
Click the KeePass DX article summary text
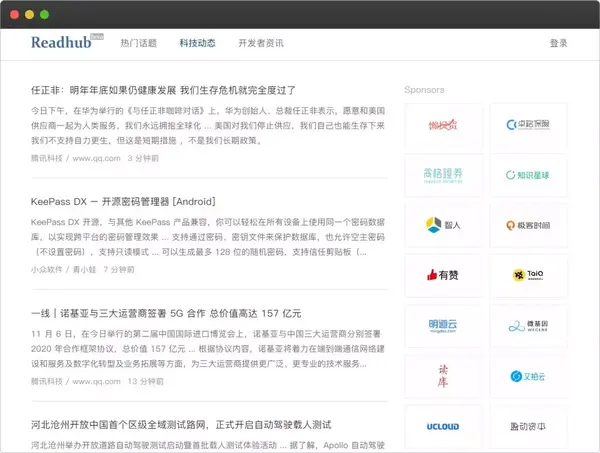coord(208,237)
